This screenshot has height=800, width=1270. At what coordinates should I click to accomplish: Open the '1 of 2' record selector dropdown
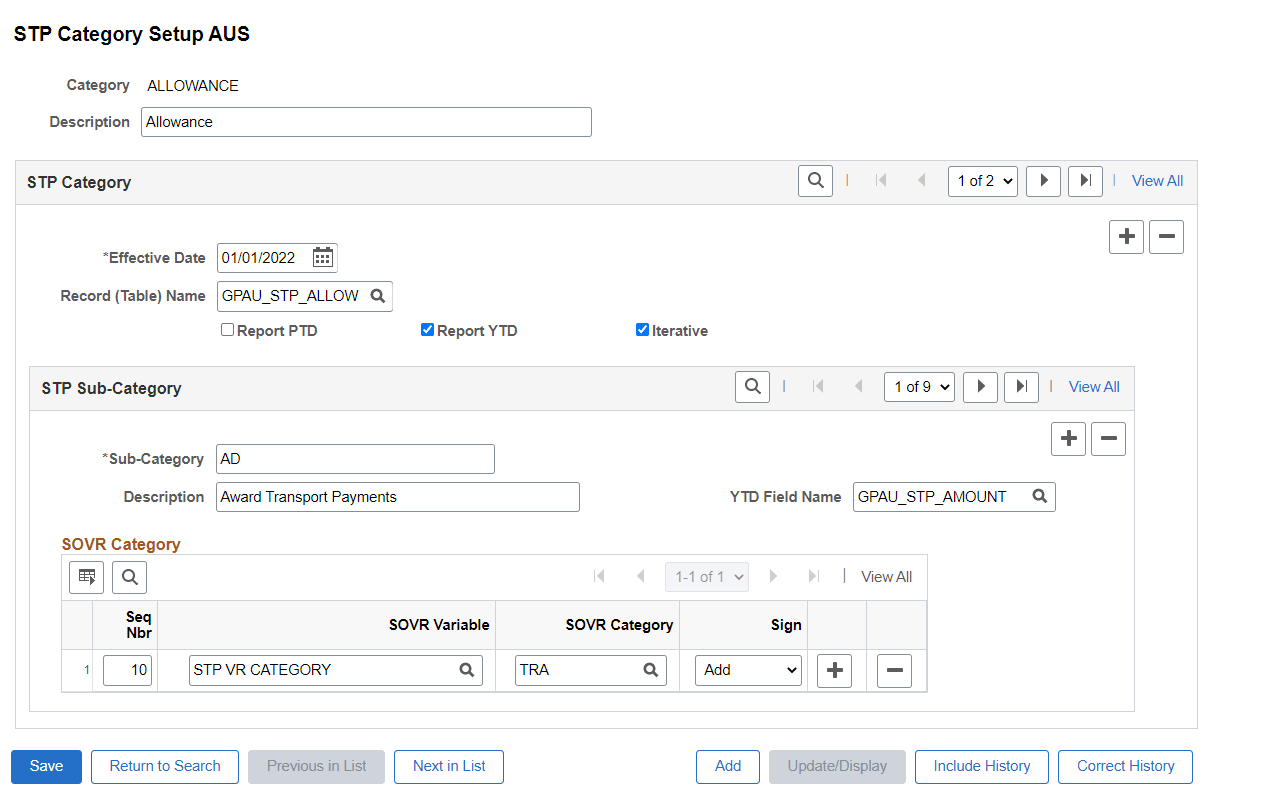982,180
